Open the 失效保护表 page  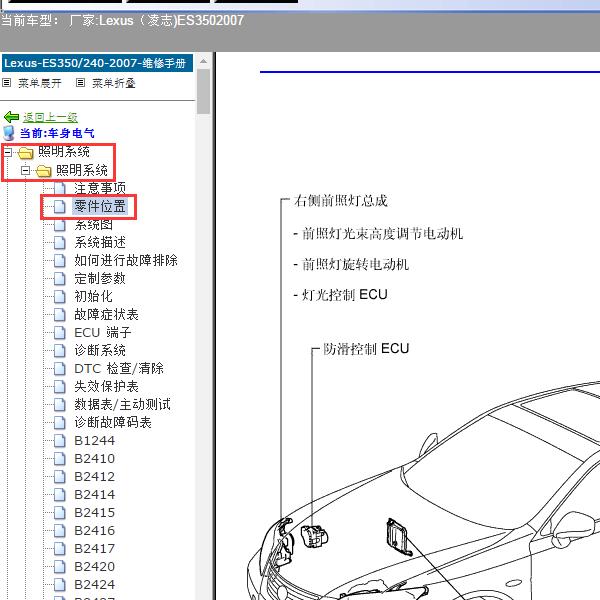tap(107, 386)
